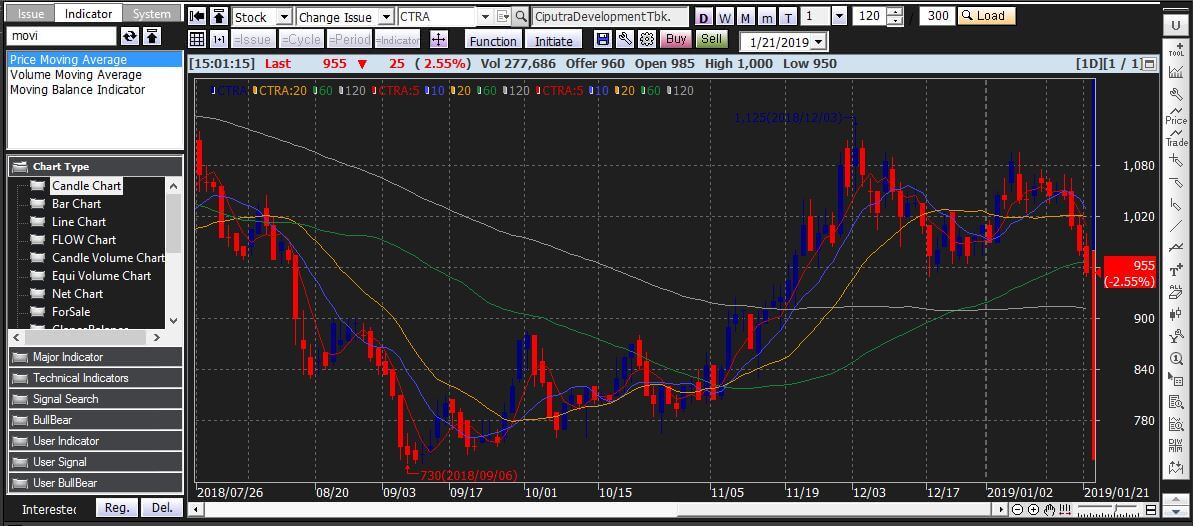Click the zoom 1x magnifier icon
This screenshot has width=1193, height=526.
(x=1176, y=357)
